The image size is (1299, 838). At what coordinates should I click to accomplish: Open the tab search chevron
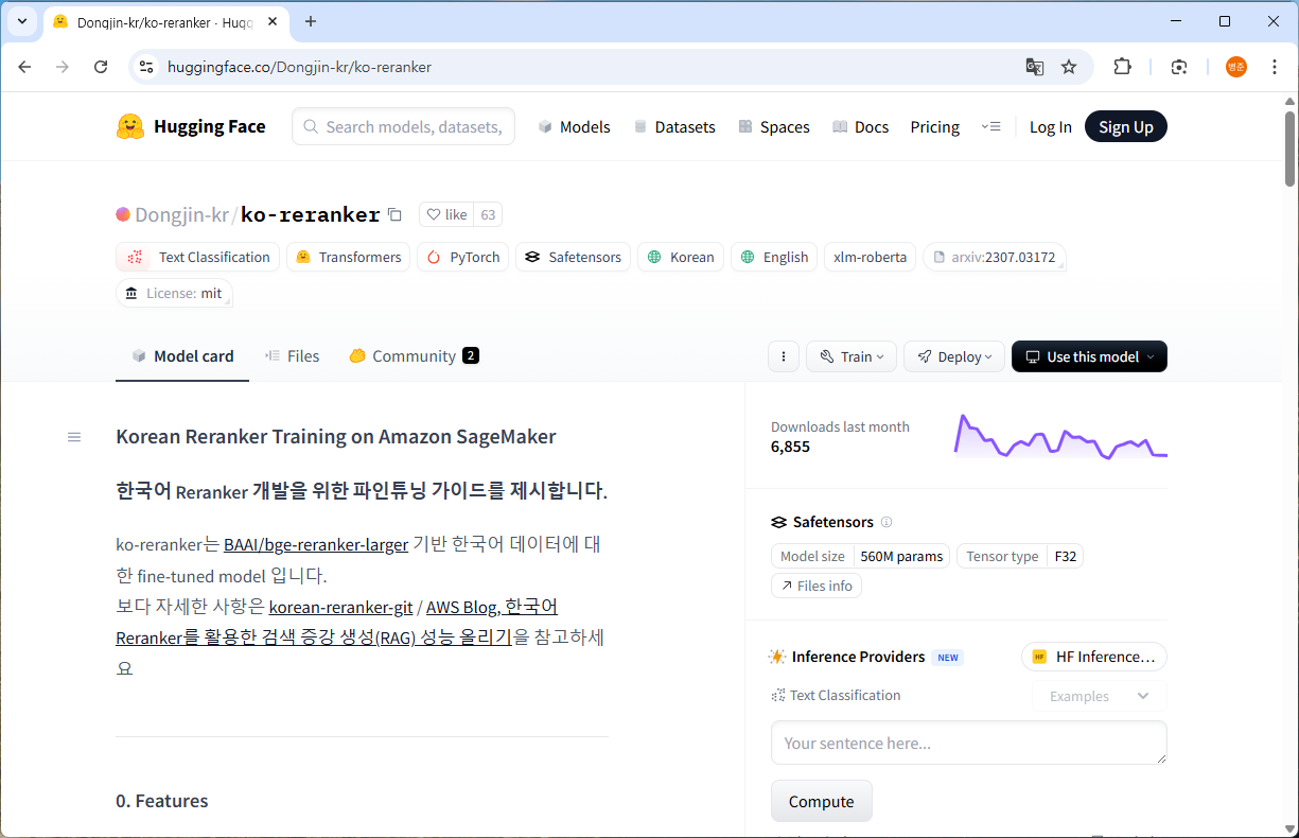point(22,21)
